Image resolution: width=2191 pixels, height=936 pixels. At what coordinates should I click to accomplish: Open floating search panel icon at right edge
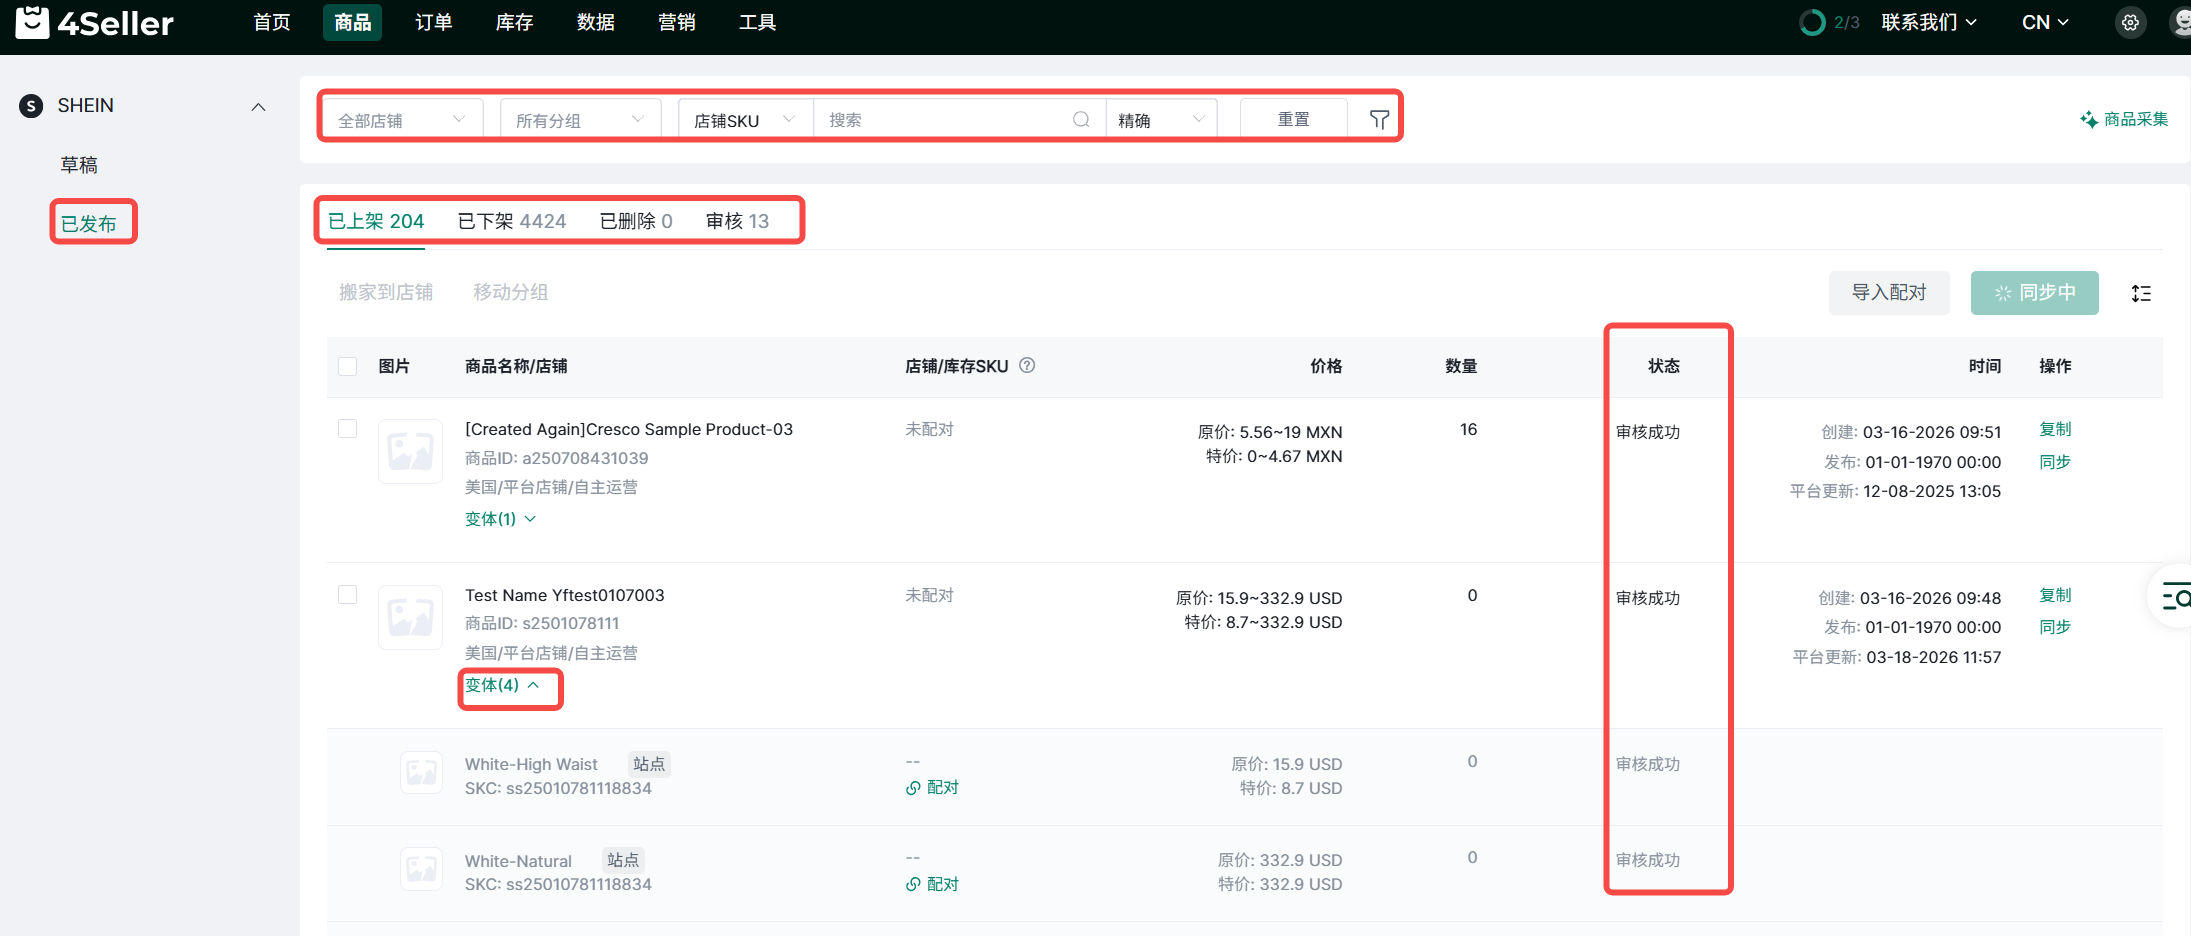pyautogui.click(x=2175, y=598)
